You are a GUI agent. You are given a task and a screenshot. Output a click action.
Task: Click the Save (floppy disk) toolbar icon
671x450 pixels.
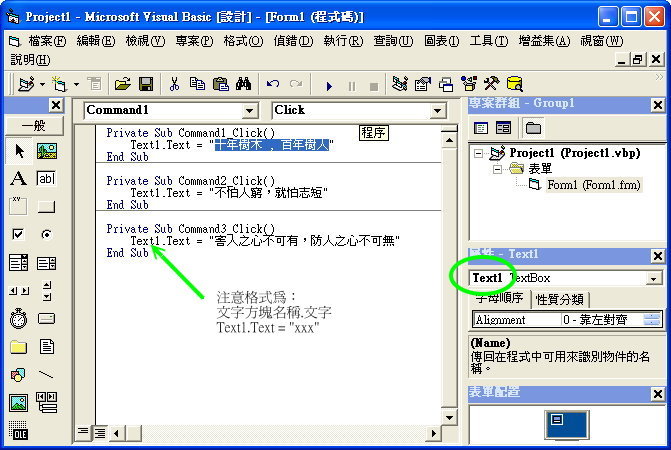145,84
